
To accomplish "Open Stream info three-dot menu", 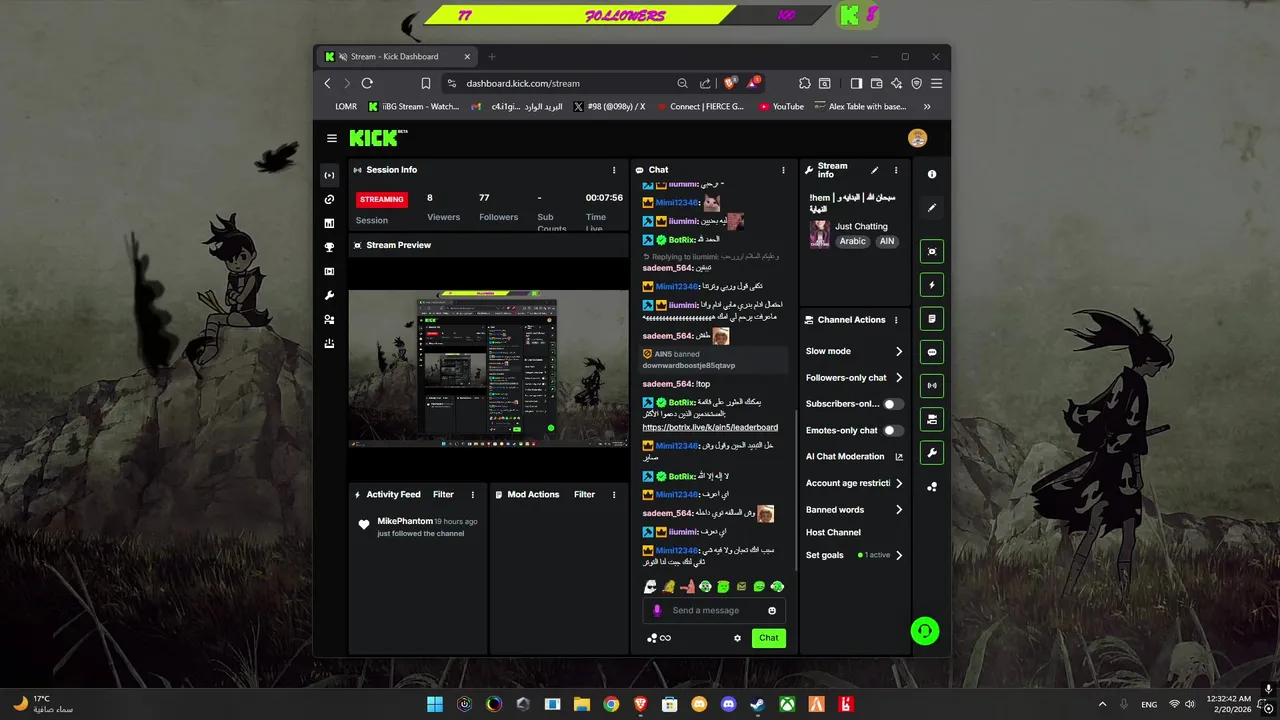I will coord(896,170).
